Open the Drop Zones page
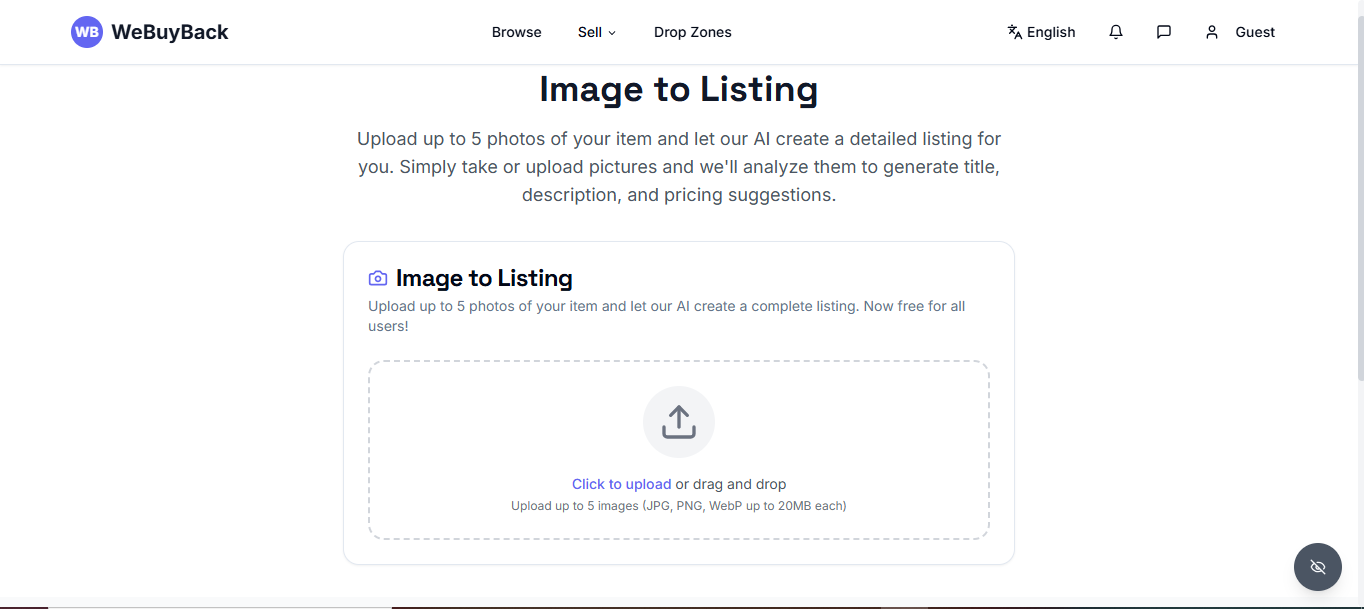This screenshot has height=609, width=1364. [693, 32]
